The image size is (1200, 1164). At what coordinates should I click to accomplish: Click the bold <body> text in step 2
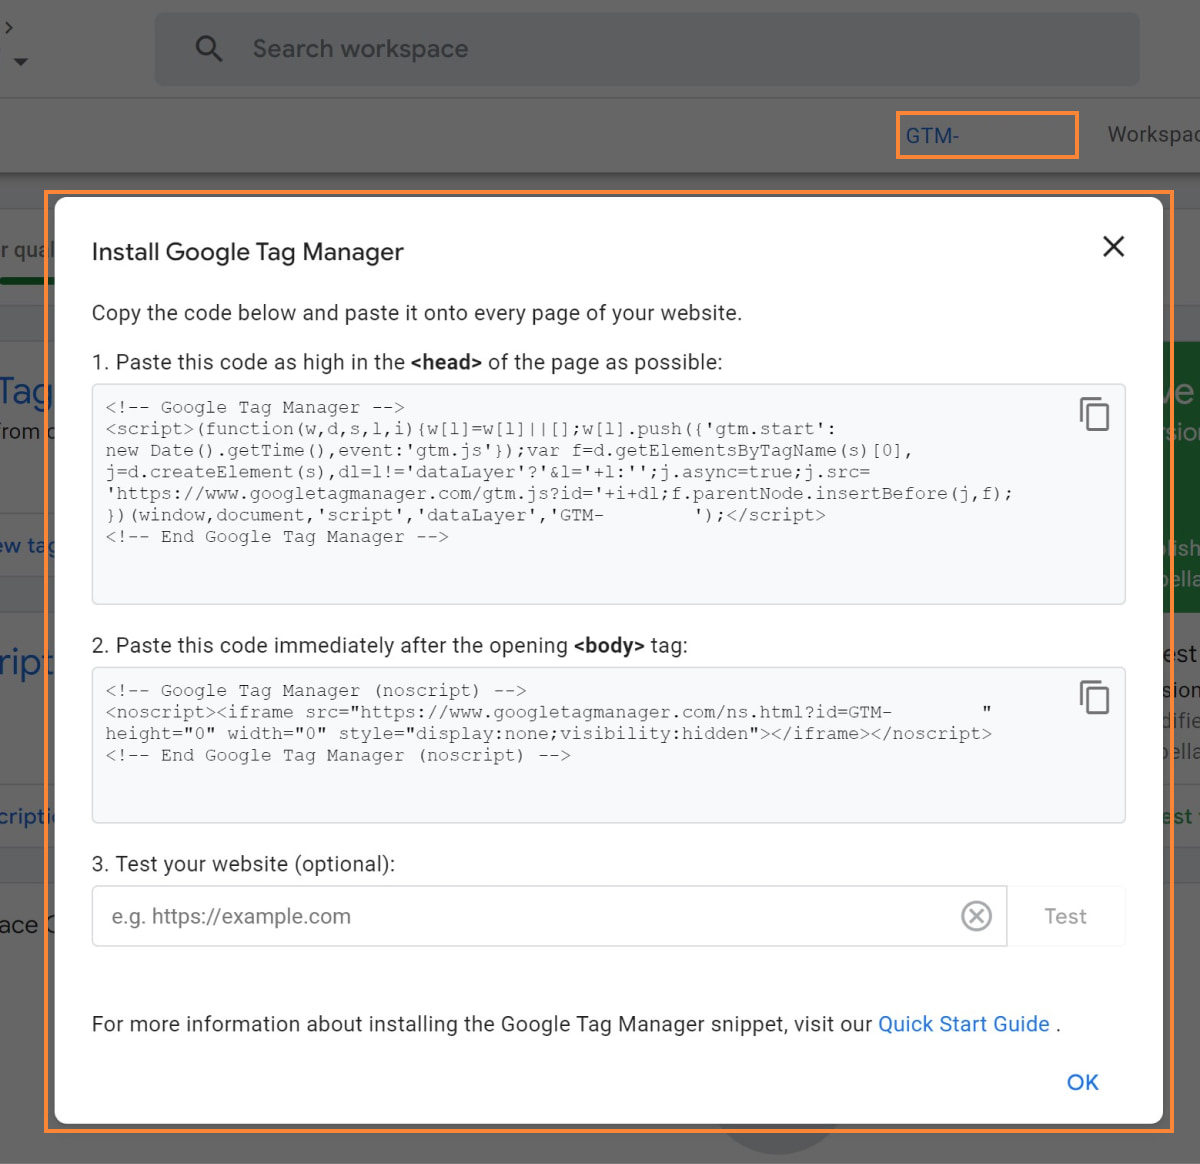[609, 645]
